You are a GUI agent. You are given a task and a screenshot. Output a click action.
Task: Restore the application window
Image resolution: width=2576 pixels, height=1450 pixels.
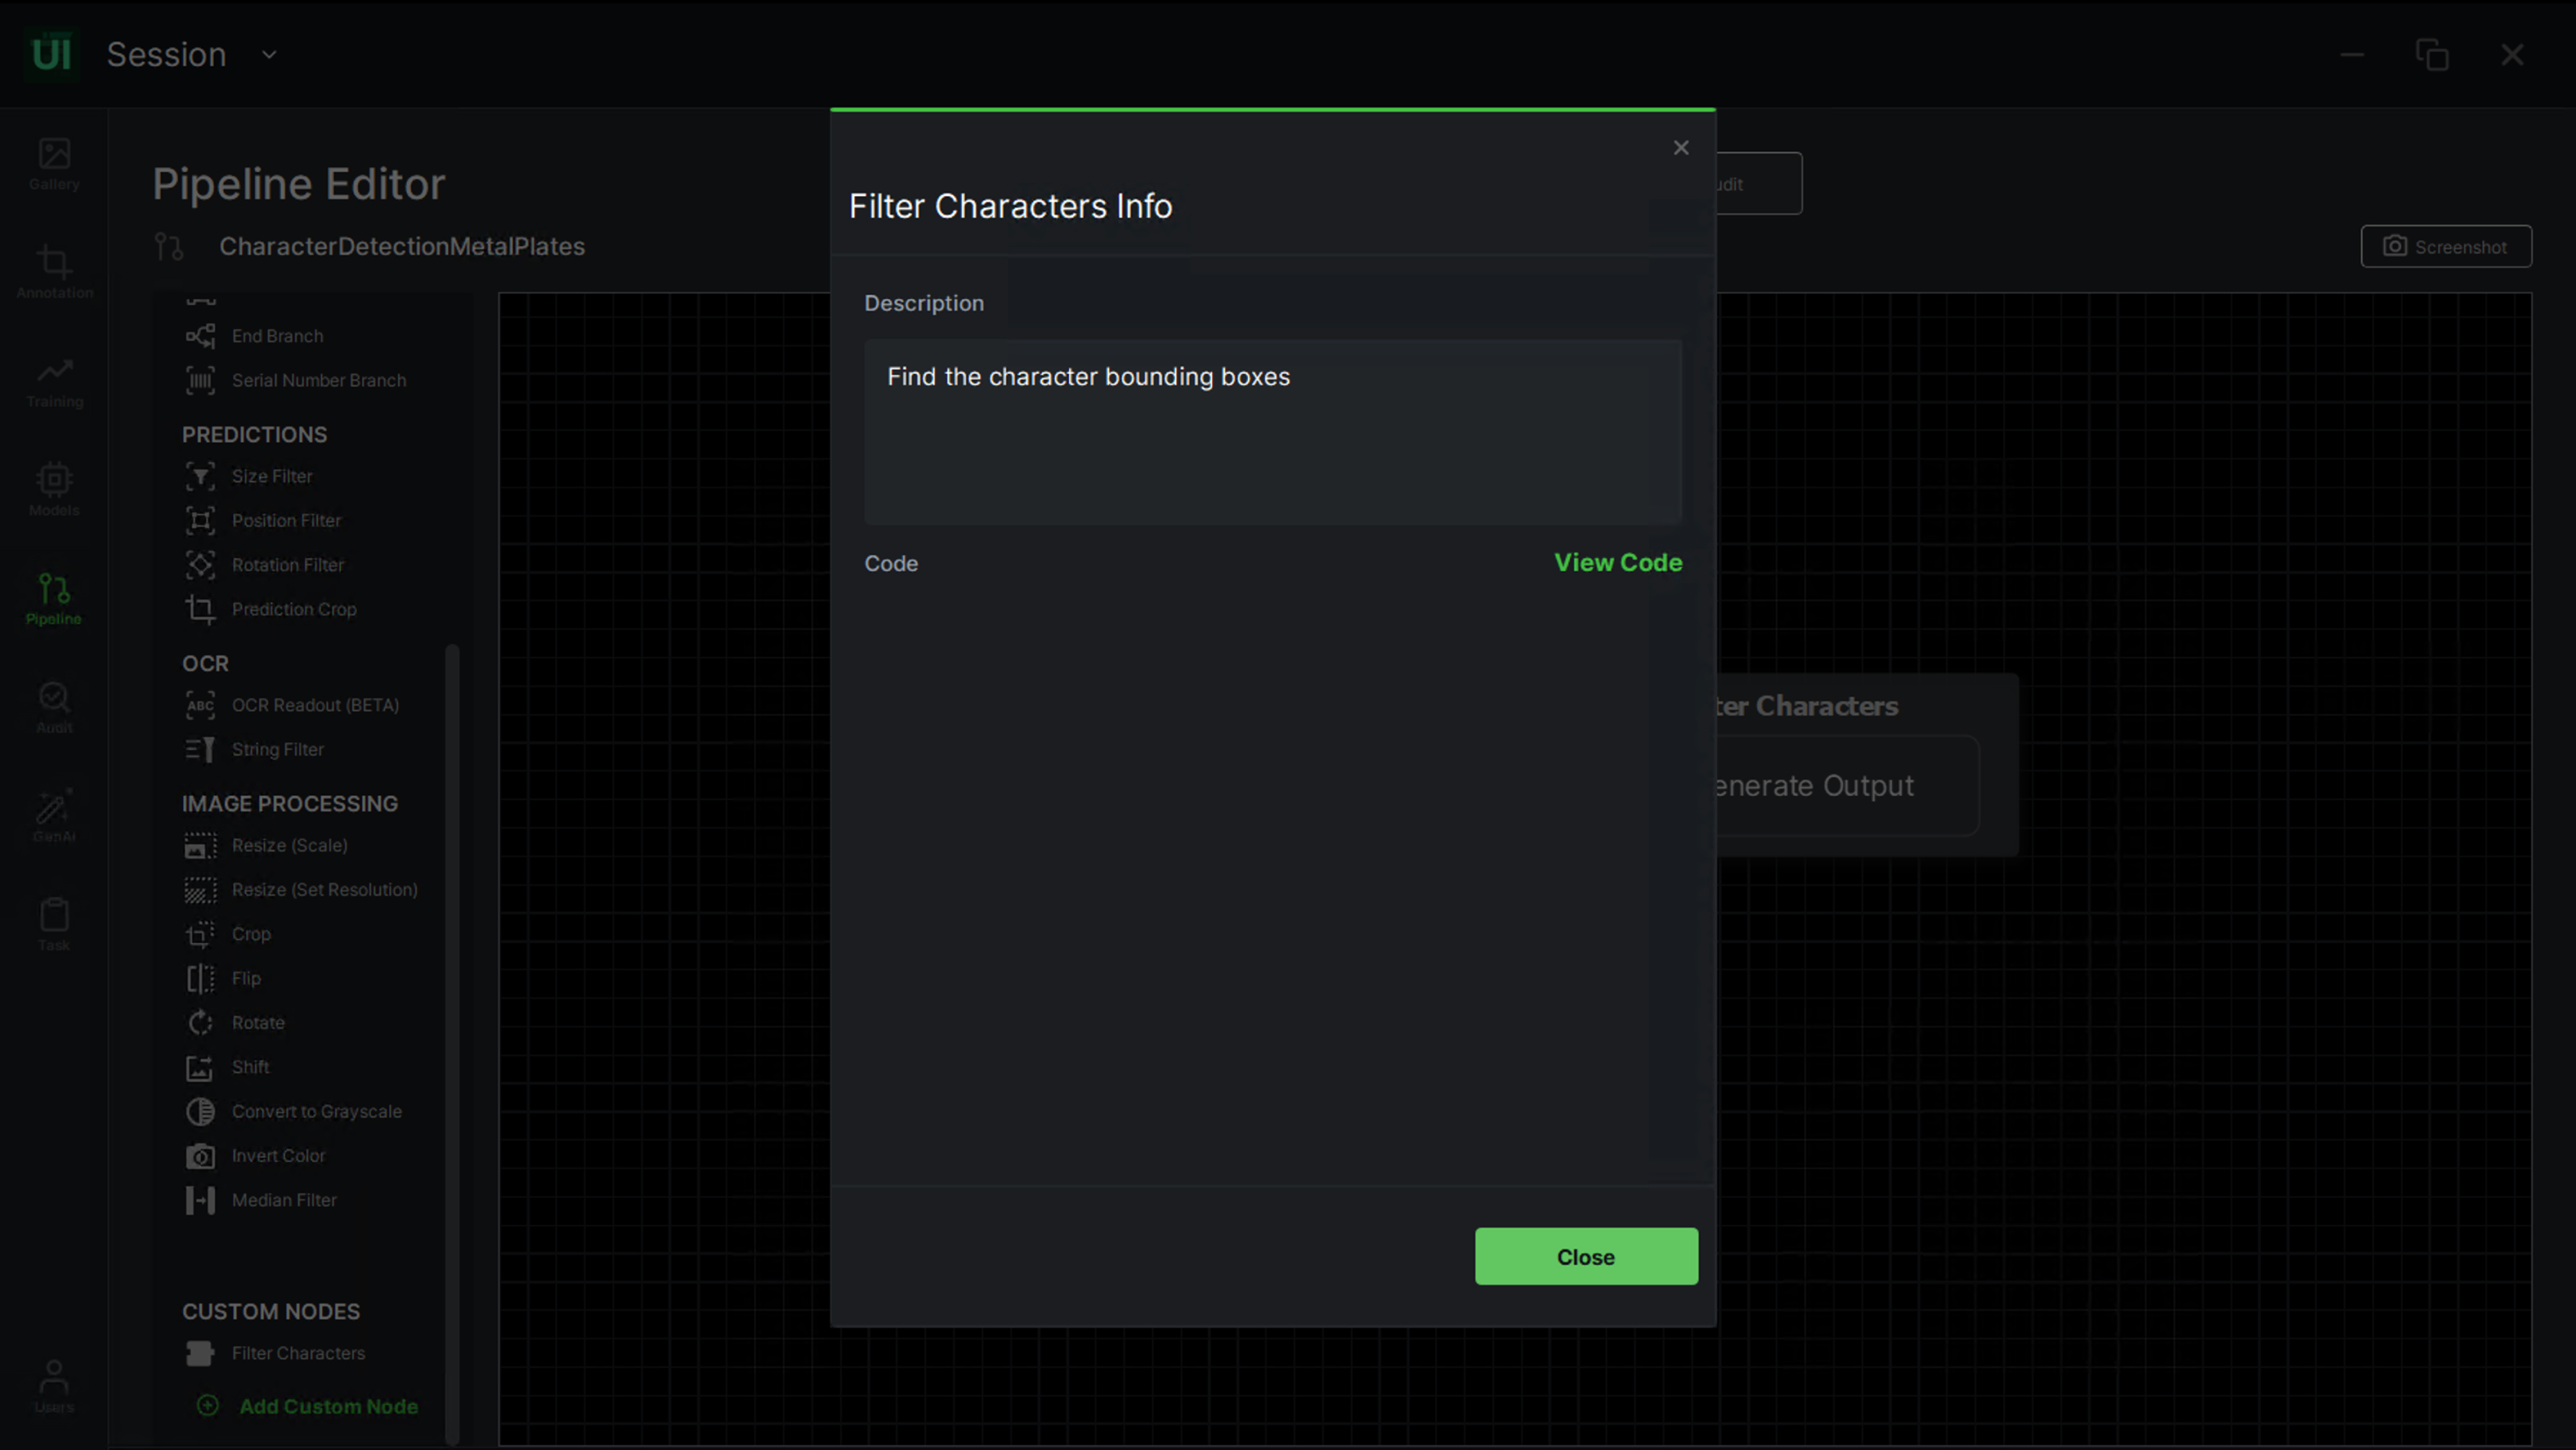tap(2431, 54)
